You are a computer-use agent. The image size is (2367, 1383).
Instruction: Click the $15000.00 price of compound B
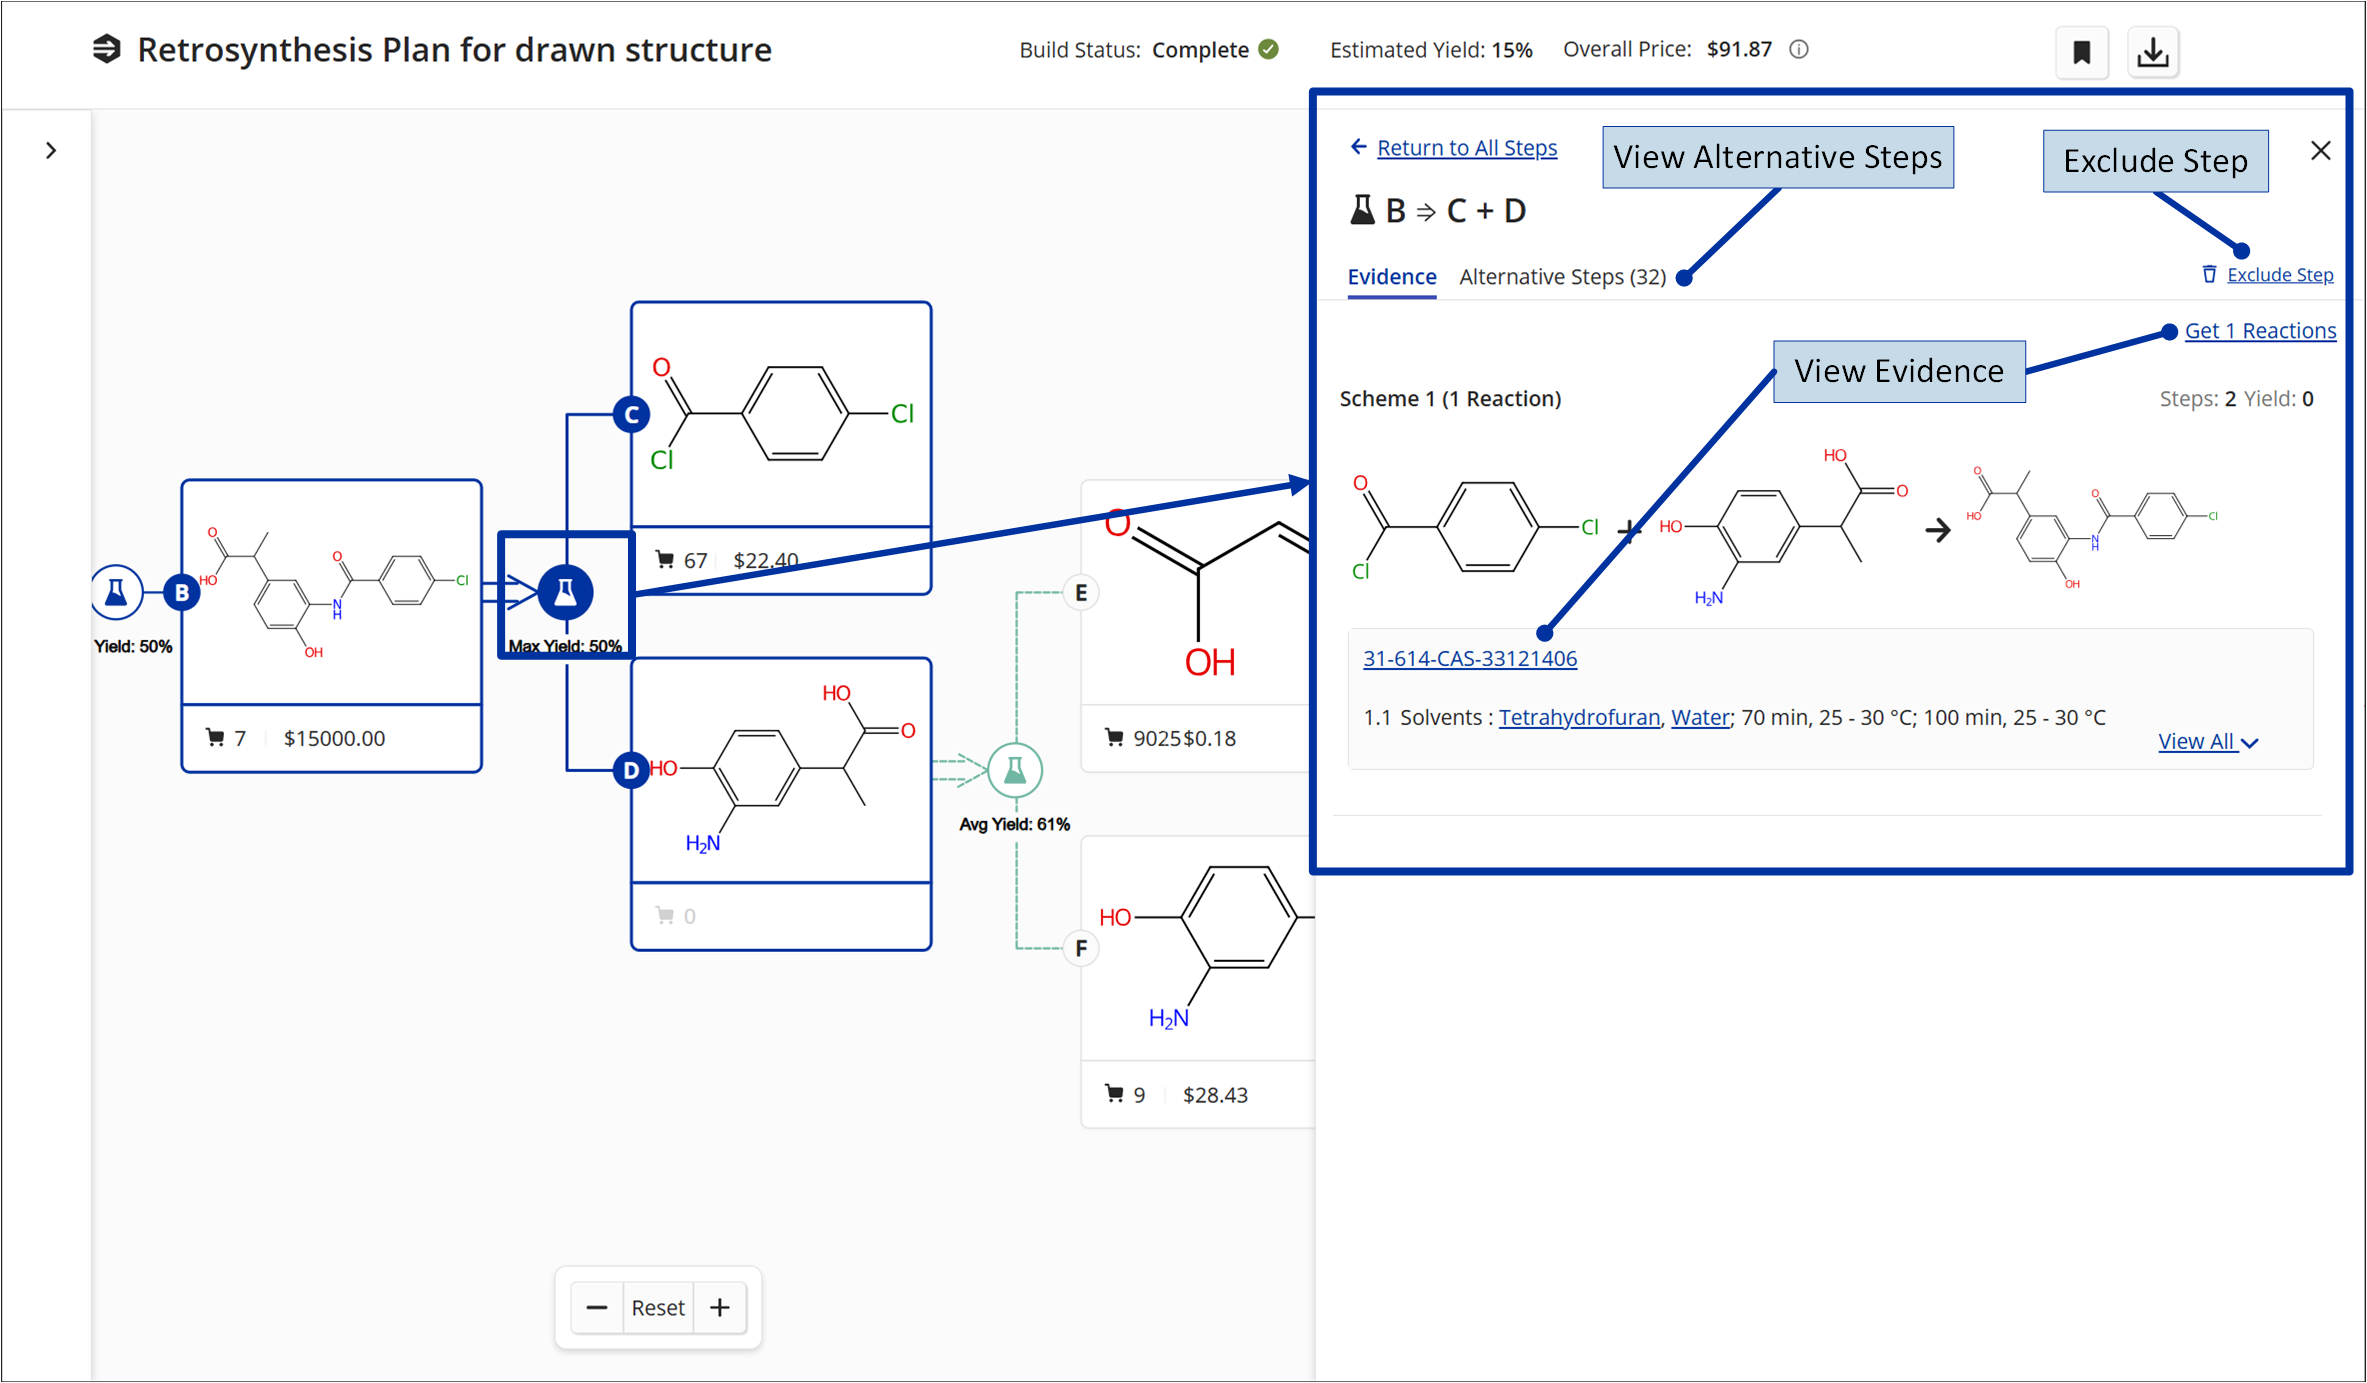334,739
